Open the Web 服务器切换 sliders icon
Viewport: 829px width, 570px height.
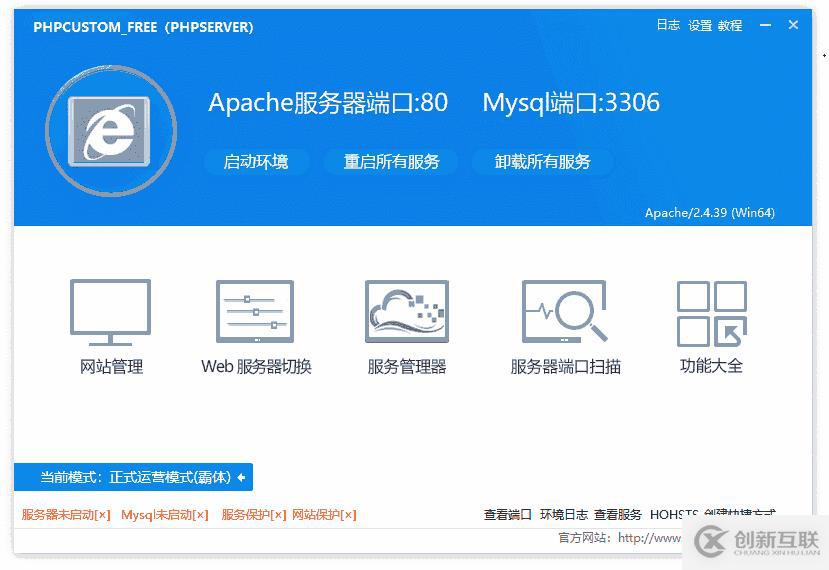point(255,311)
